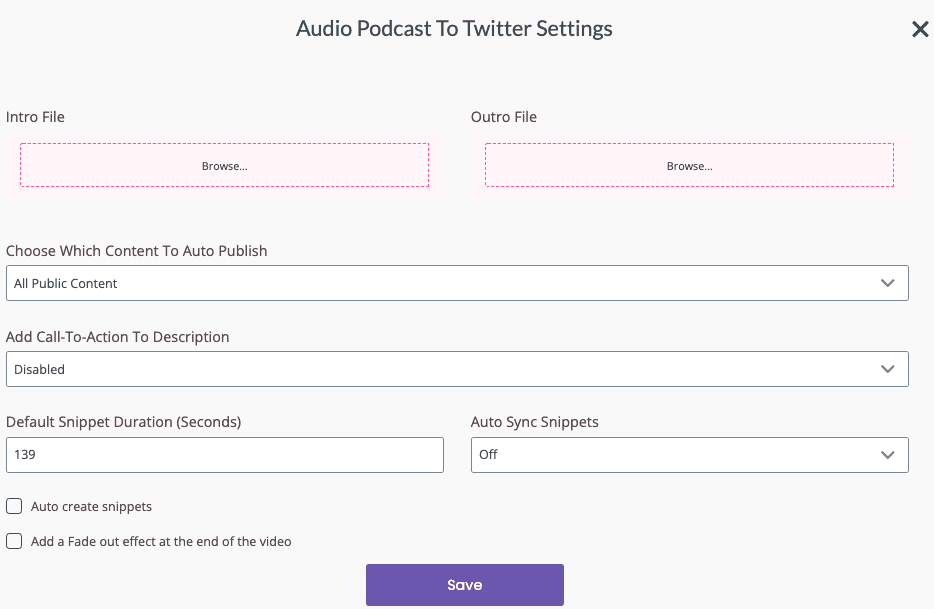Click the "Auto create snippets" label text
This screenshot has width=934, height=609.
pos(91,507)
